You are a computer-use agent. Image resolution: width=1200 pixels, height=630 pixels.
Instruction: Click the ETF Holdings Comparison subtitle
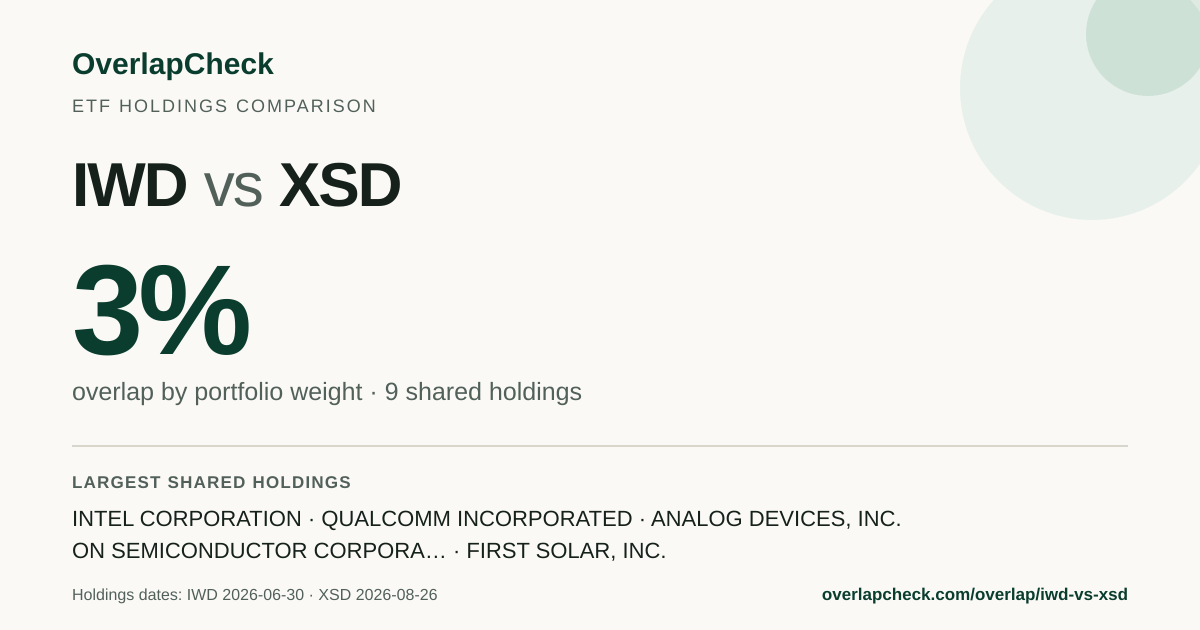pos(224,106)
